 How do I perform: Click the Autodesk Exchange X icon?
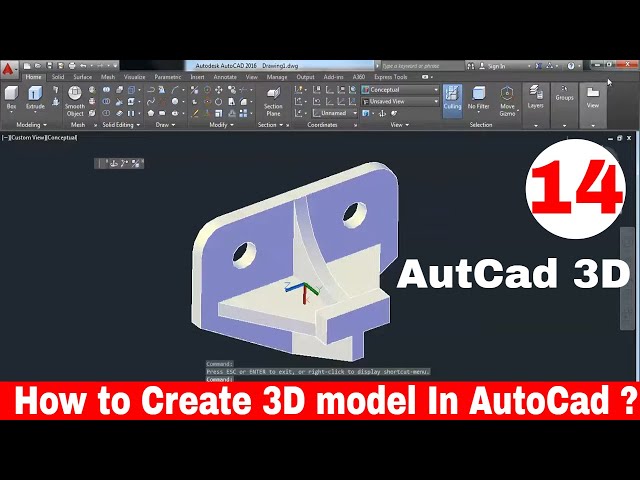539,66
